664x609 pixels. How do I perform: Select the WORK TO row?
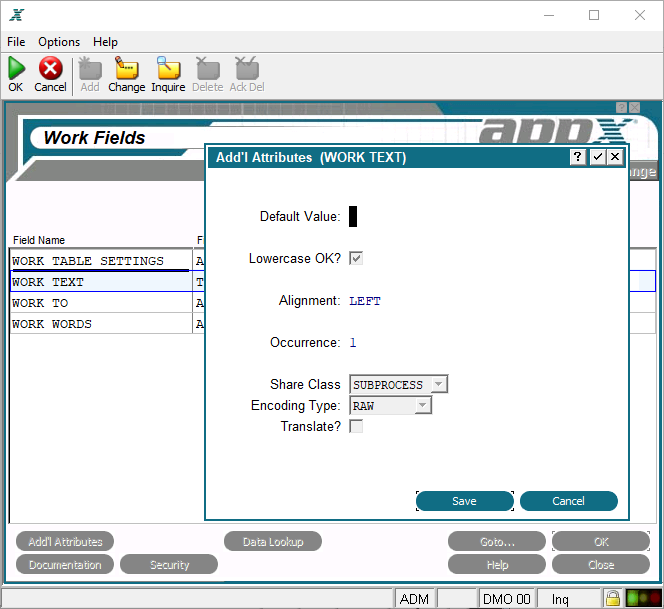(x=101, y=303)
